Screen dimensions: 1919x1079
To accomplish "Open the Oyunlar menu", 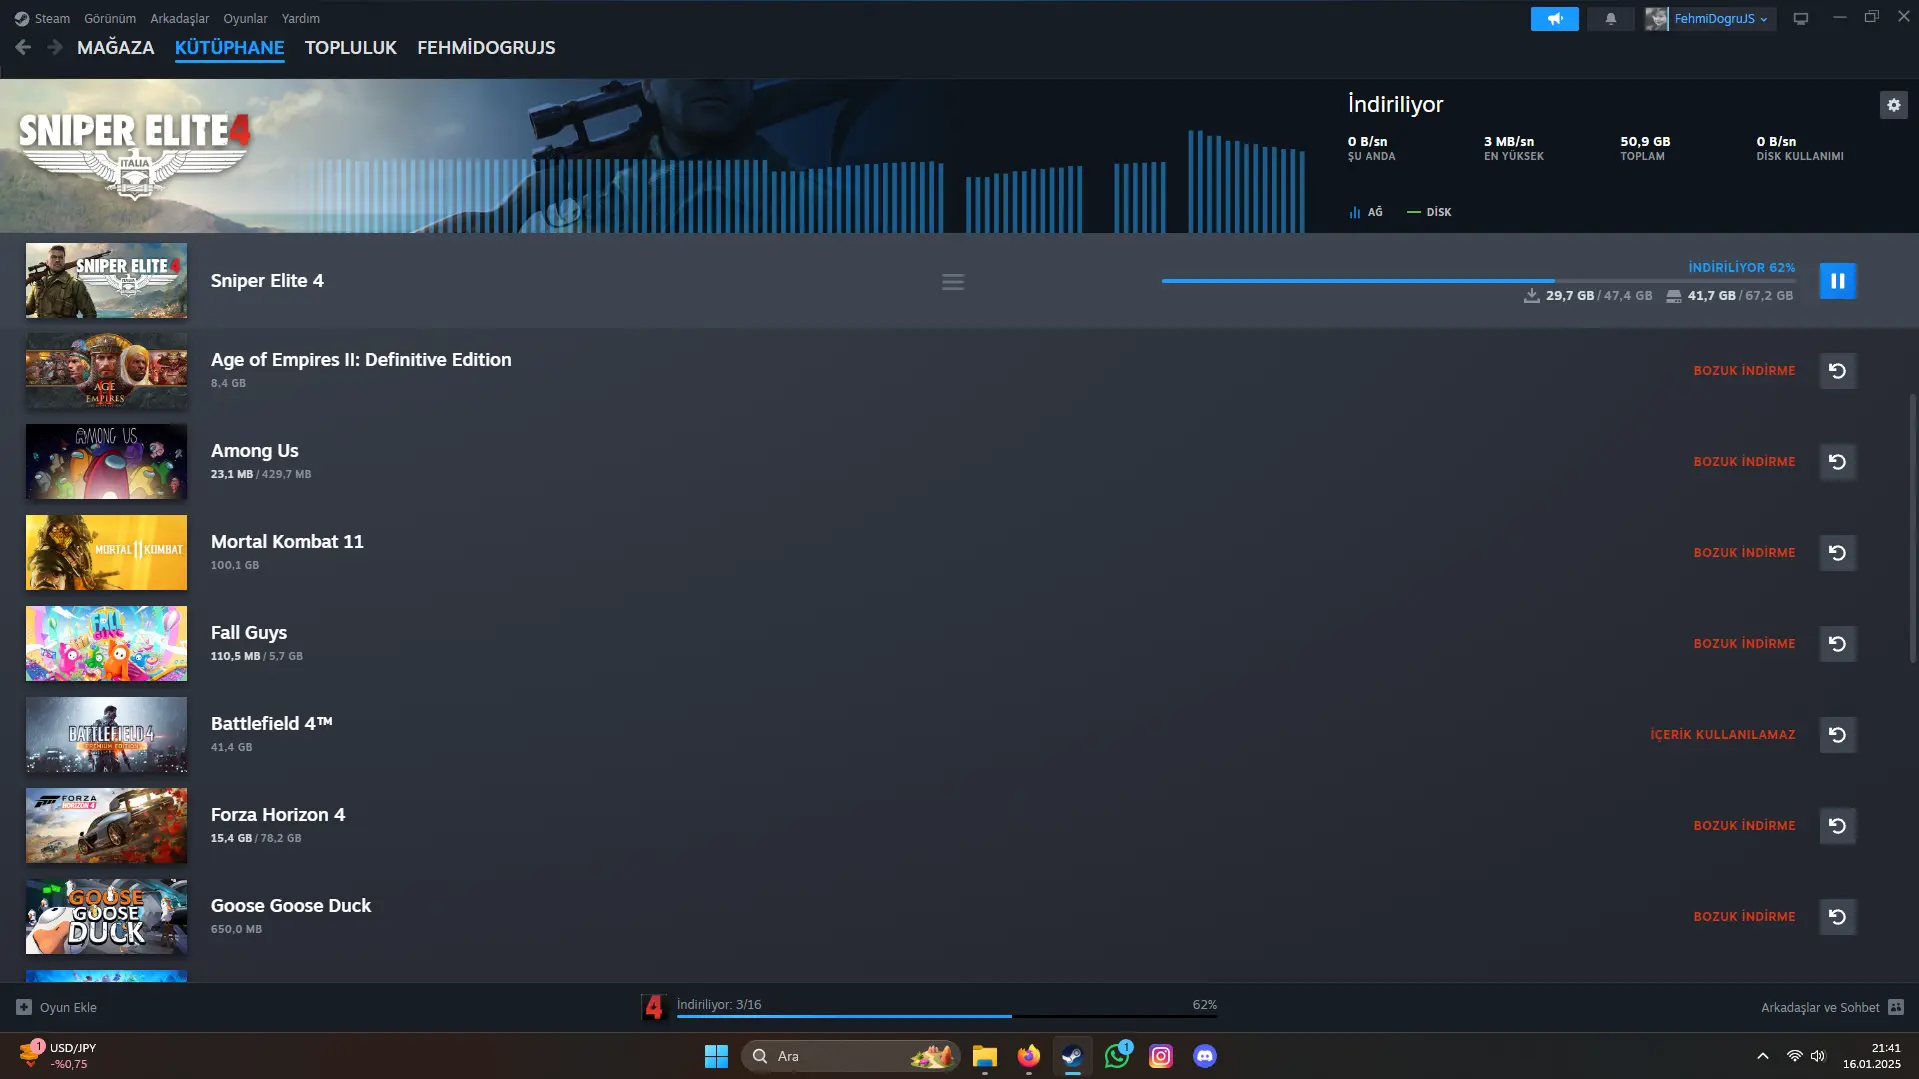I will click(x=245, y=18).
